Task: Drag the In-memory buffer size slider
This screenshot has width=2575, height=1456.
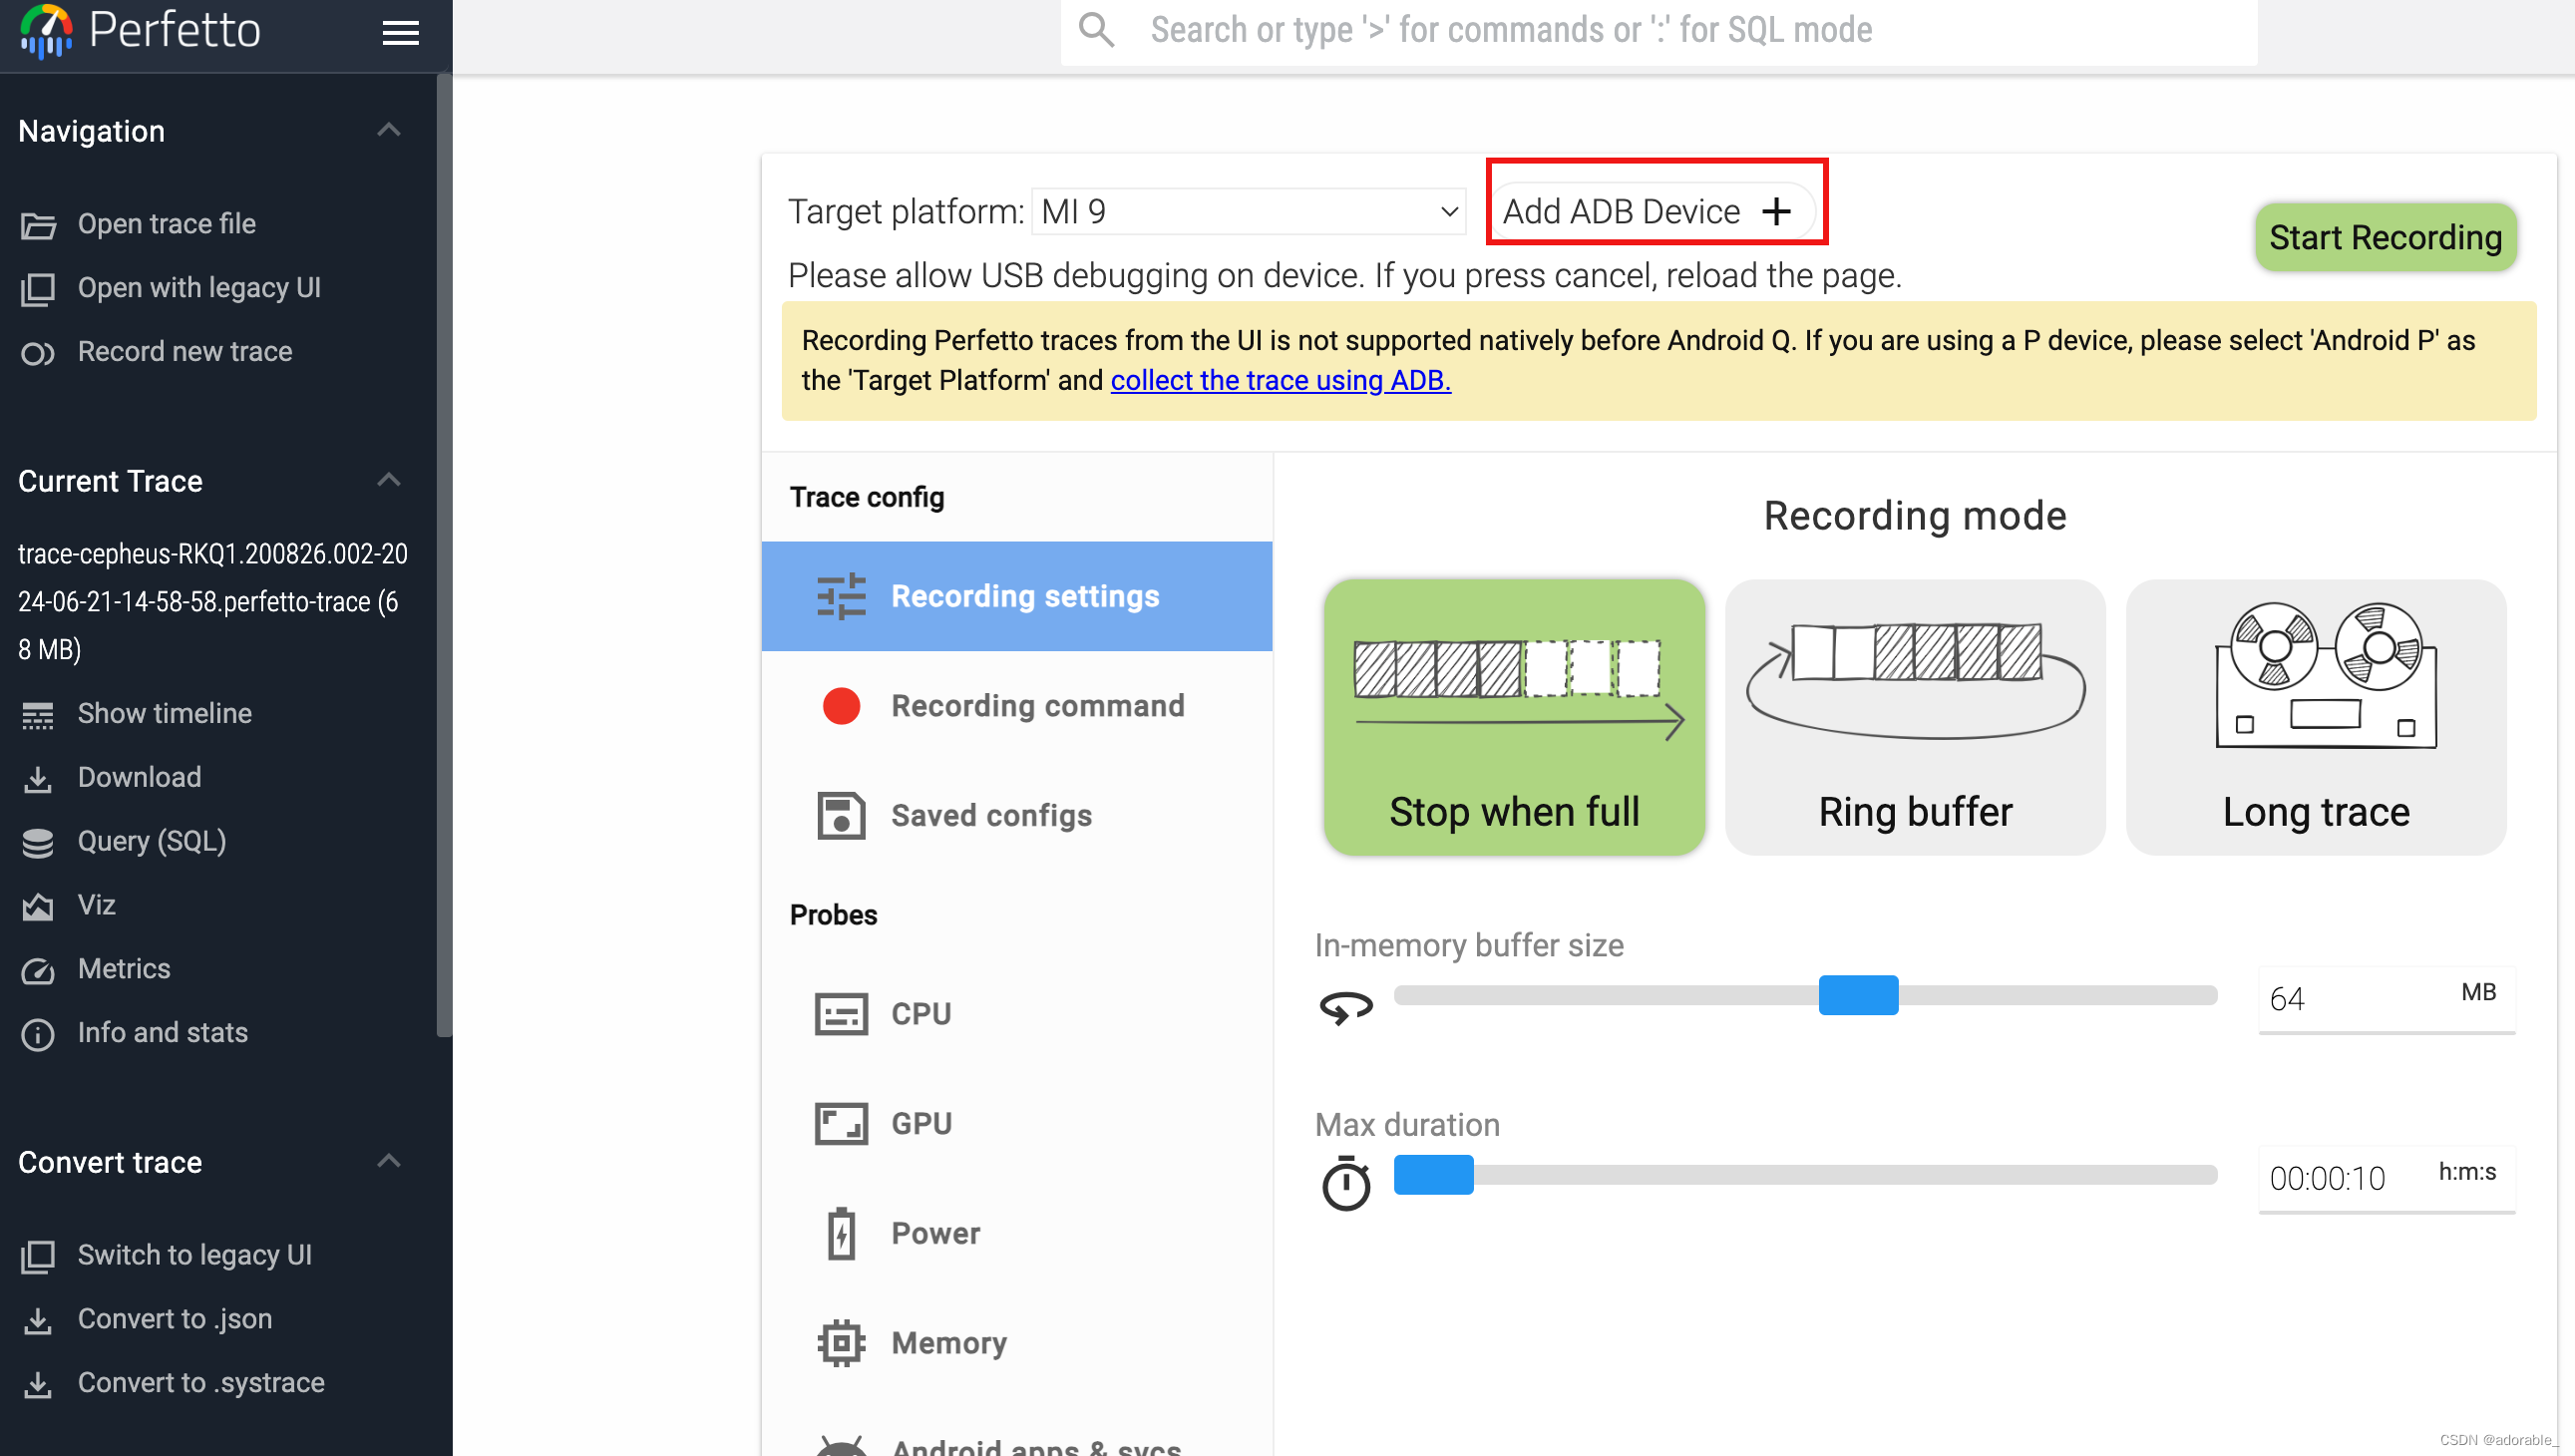Action: click(x=1857, y=996)
